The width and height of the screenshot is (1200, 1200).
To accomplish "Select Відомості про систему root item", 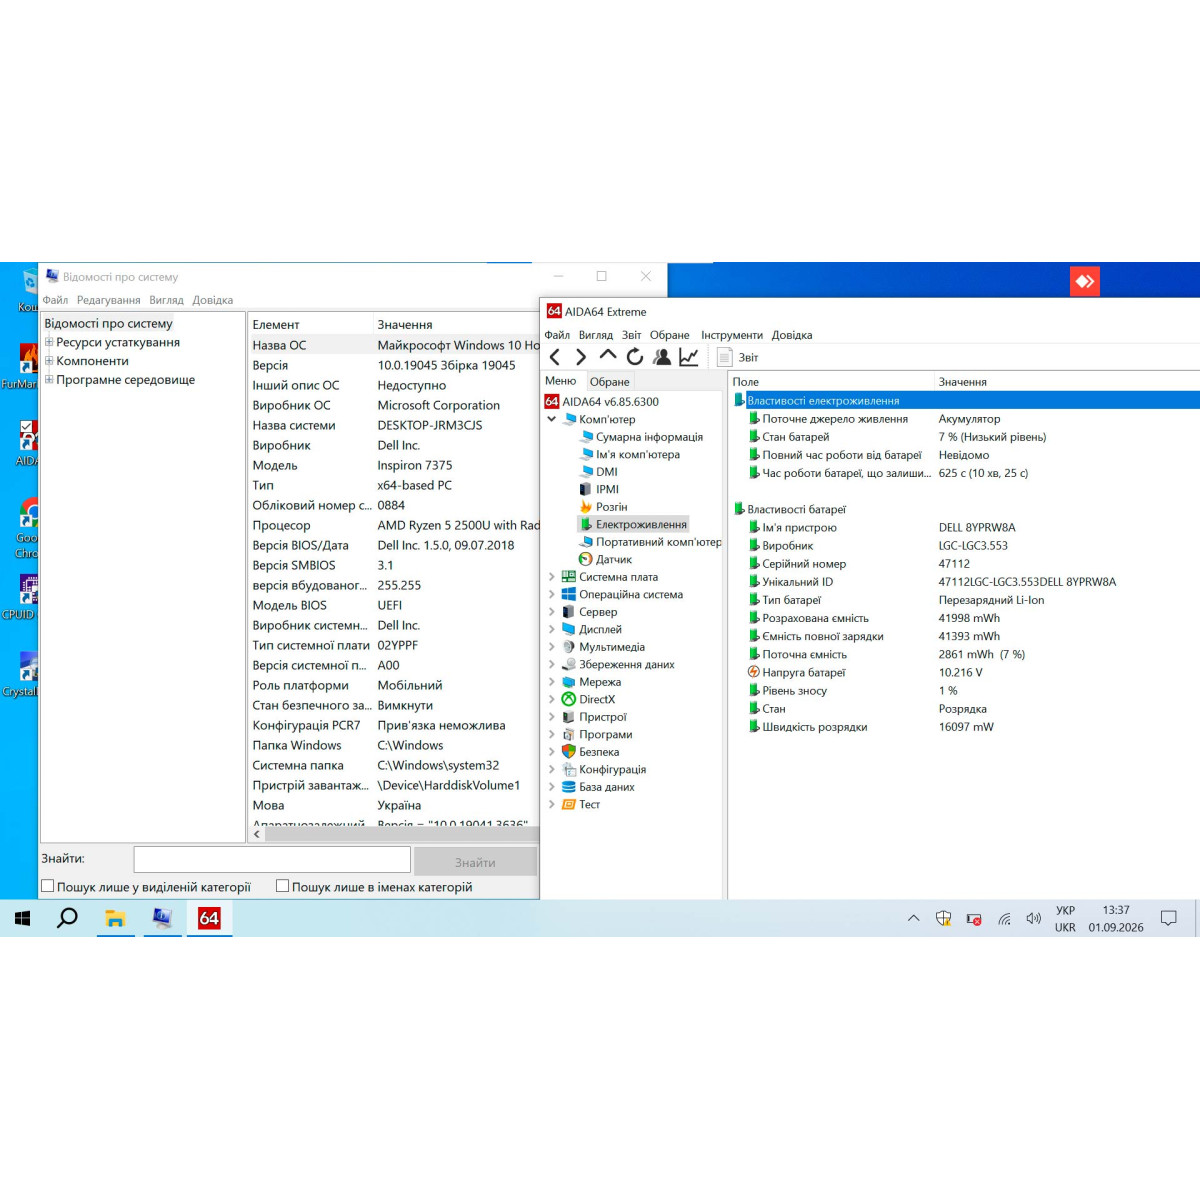I will 108,323.
